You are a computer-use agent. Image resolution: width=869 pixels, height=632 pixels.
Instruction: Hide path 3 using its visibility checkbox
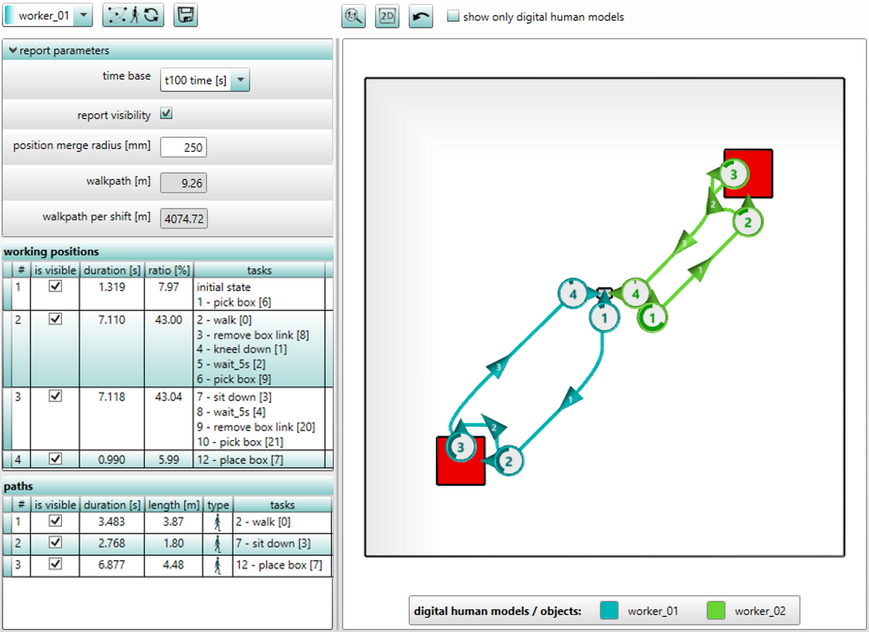pyautogui.click(x=55, y=565)
